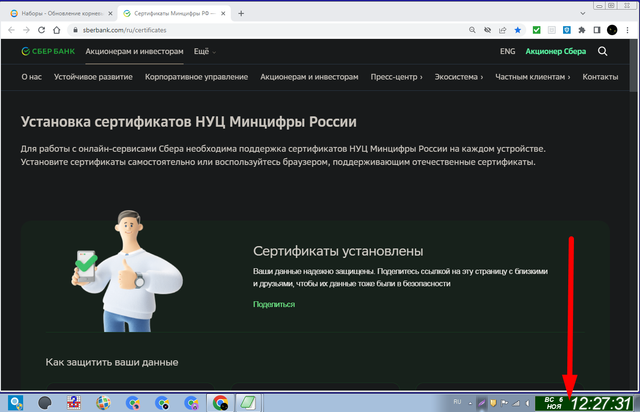Screen dimensions: 640x412
Task: Click the address bar URL field
Action: [x=269, y=30]
